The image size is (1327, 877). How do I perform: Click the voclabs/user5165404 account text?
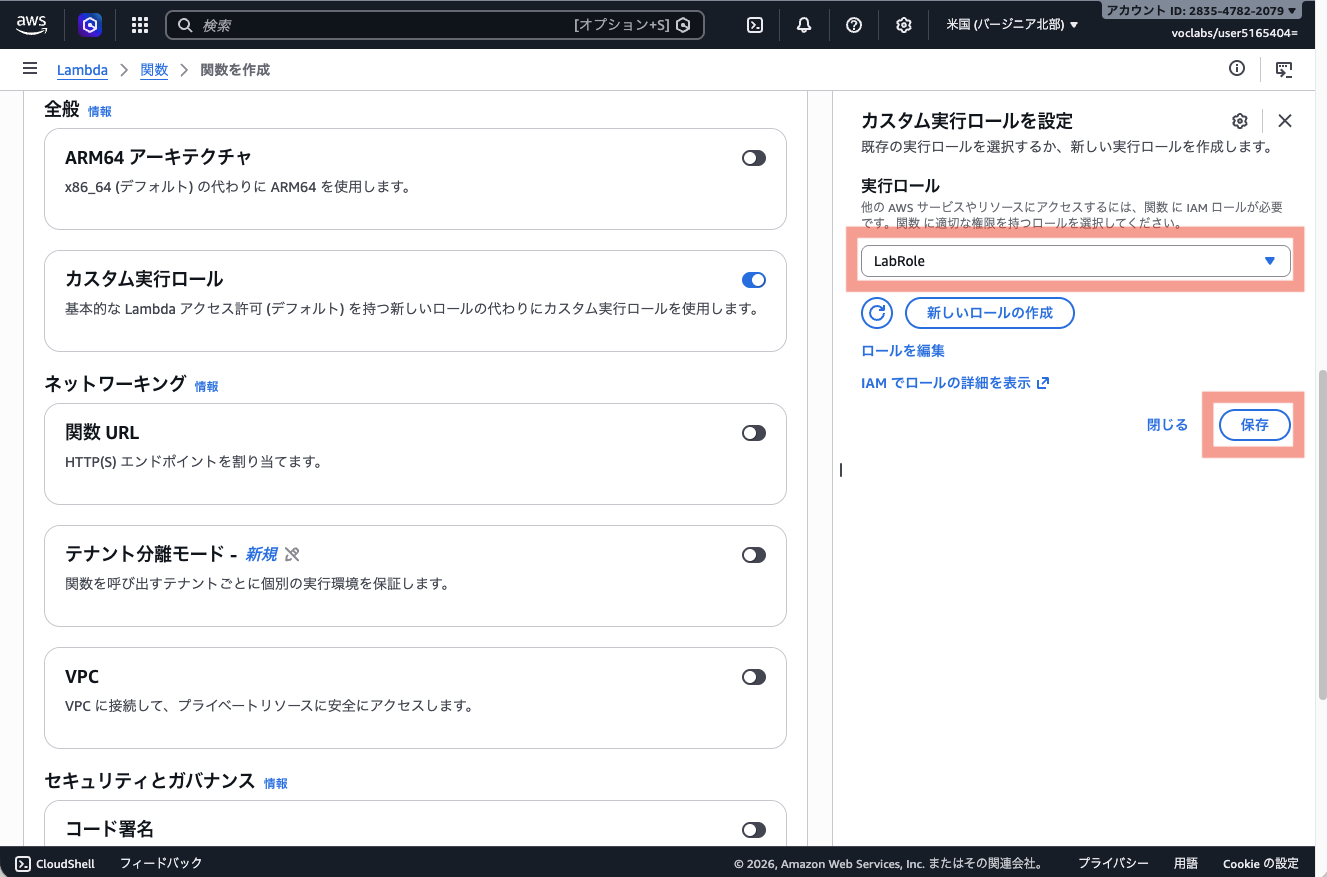point(1235,33)
